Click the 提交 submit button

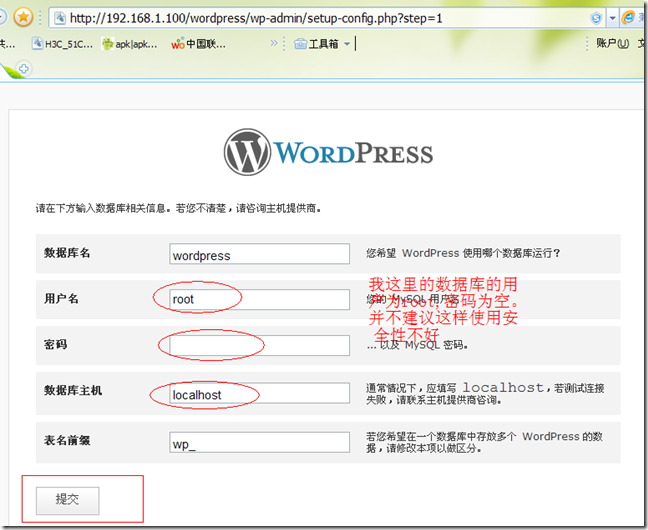(x=67, y=501)
